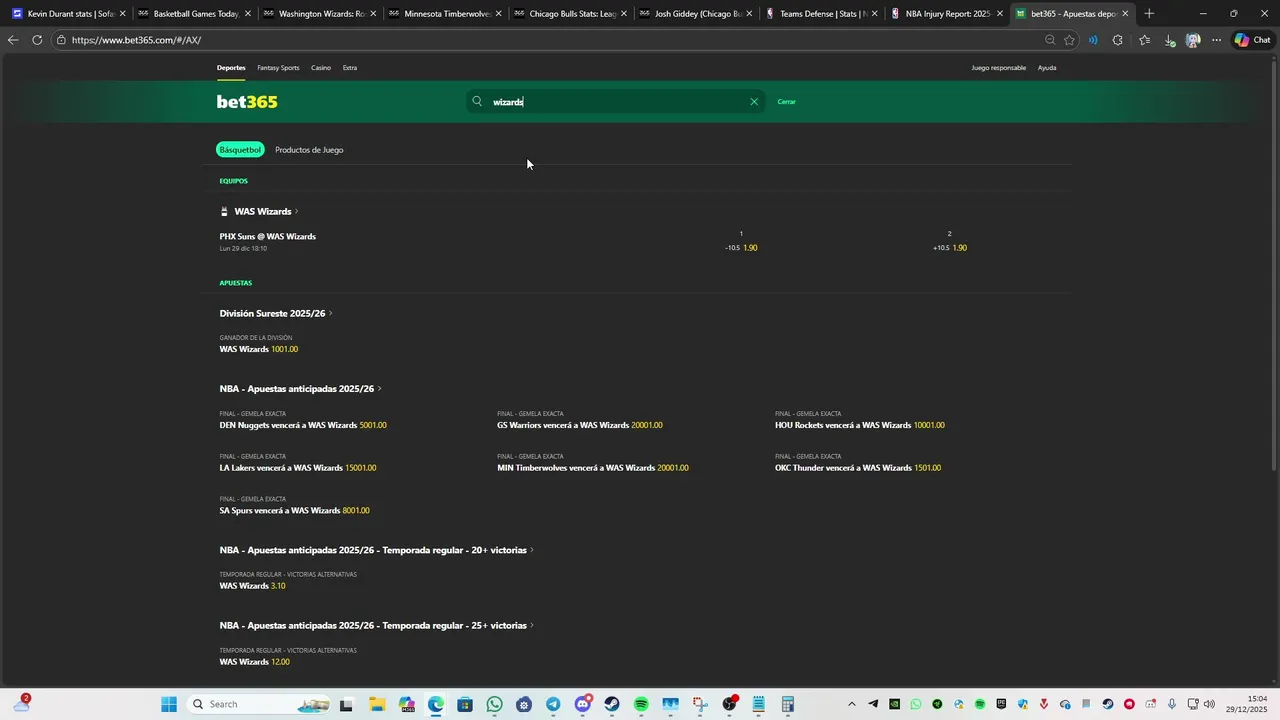Screen dimensions: 1280x720
Task: Open the browser profile avatar
Action: coord(1192,40)
